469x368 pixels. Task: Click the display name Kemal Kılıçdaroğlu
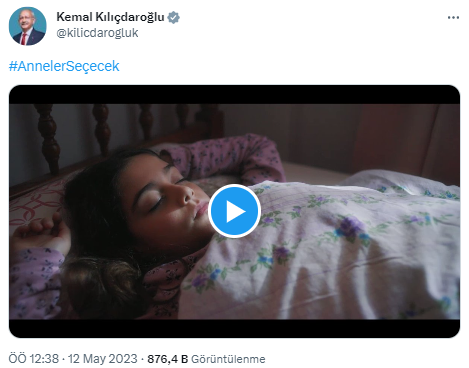coord(110,17)
